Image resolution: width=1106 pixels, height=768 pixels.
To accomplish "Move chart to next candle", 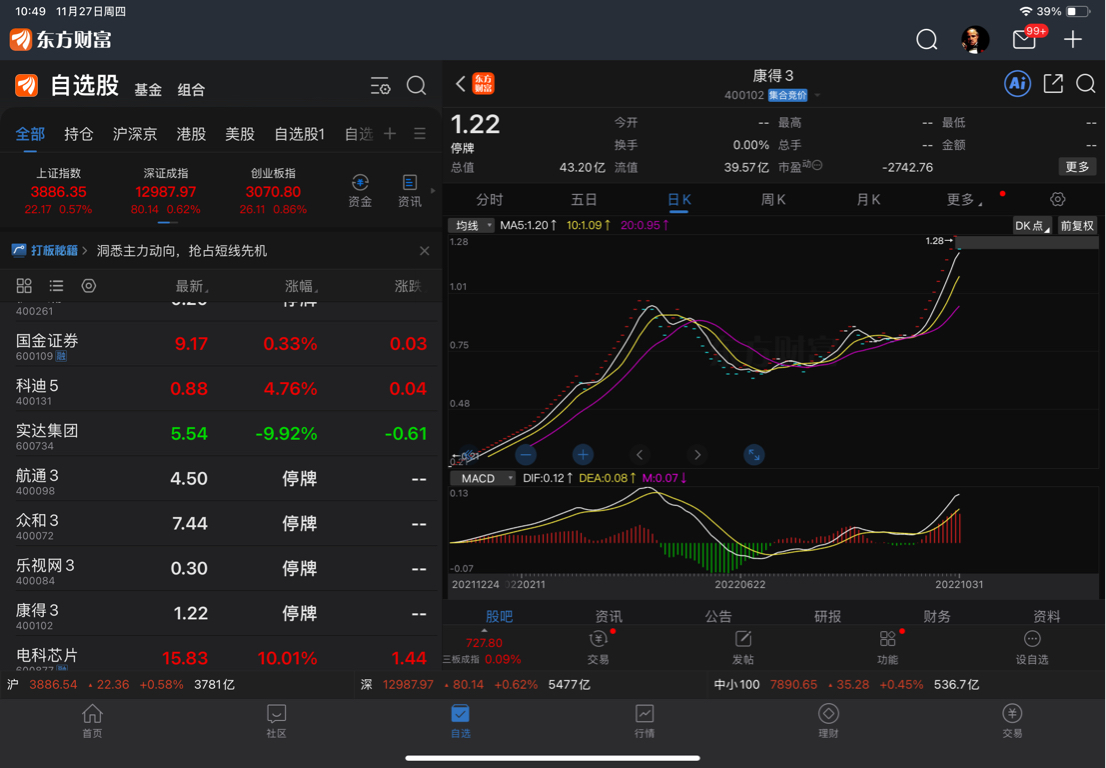I will (x=697, y=455).
